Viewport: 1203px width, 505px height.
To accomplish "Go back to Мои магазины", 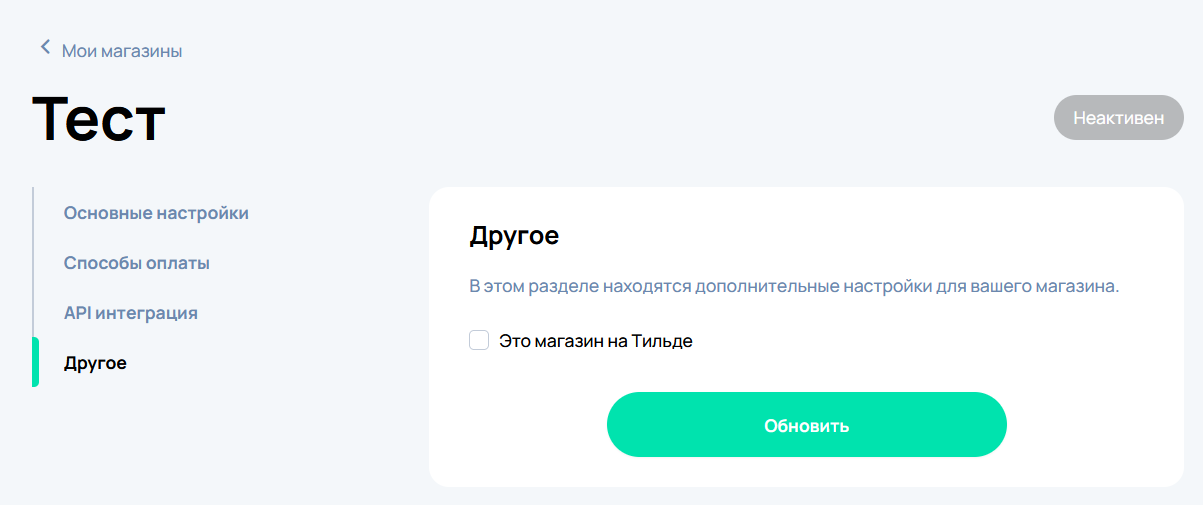I will 121,50.
